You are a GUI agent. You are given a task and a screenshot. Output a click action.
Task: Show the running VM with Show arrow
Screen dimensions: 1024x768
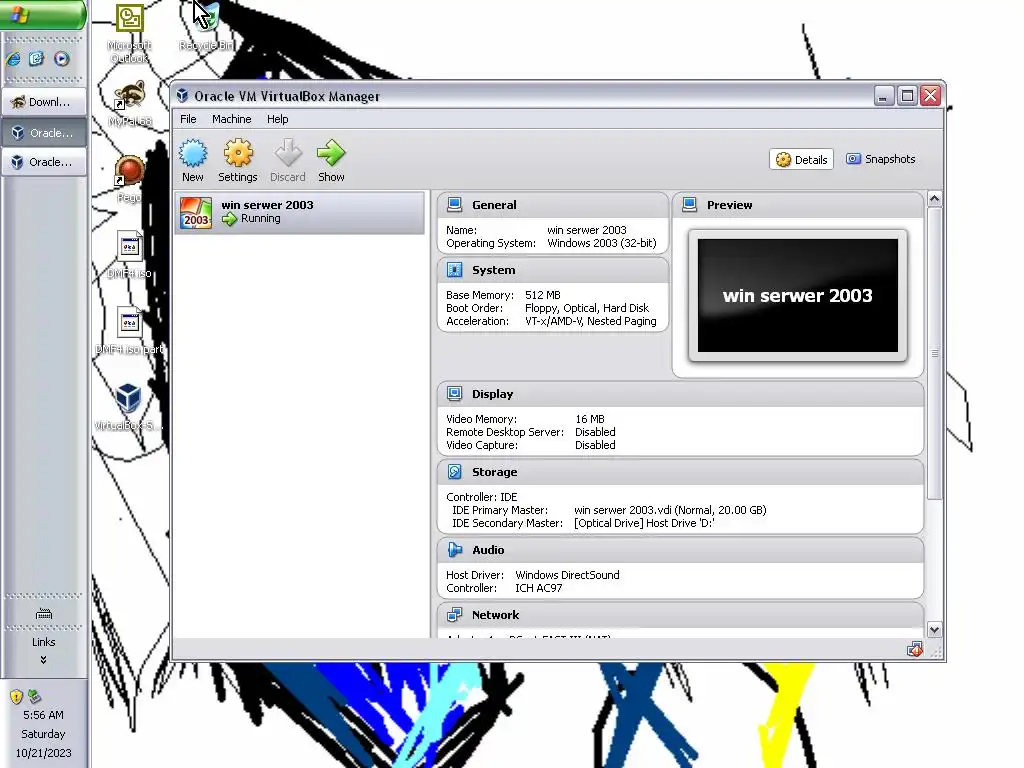[331, 160]
